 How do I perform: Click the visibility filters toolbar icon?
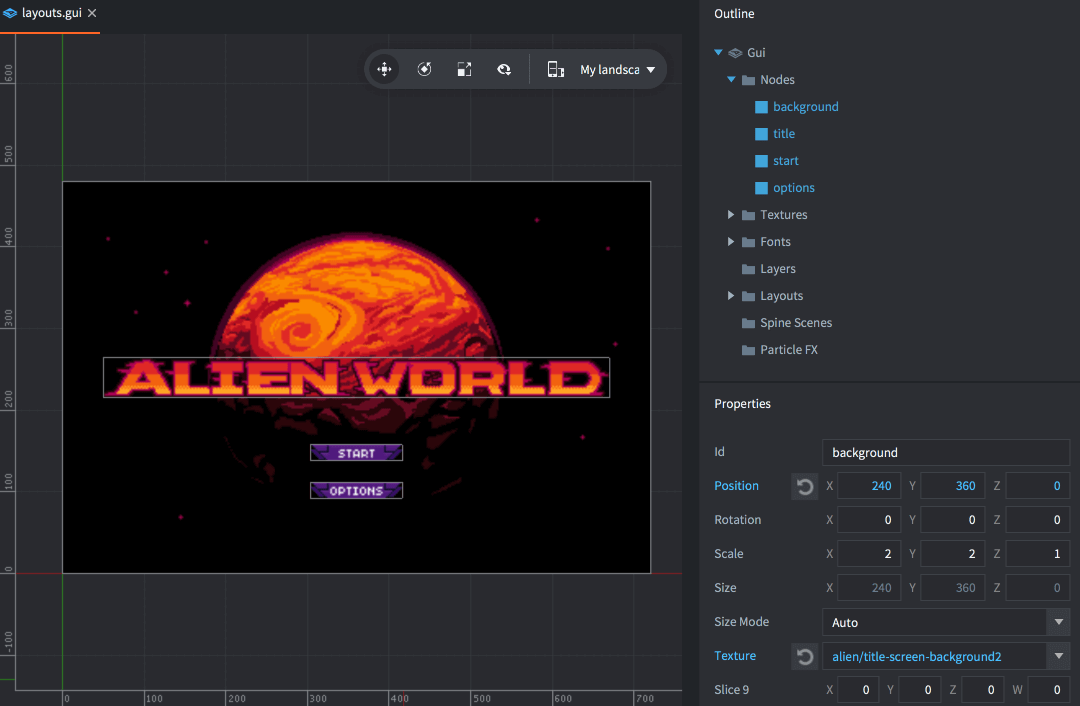coord(505,69)
